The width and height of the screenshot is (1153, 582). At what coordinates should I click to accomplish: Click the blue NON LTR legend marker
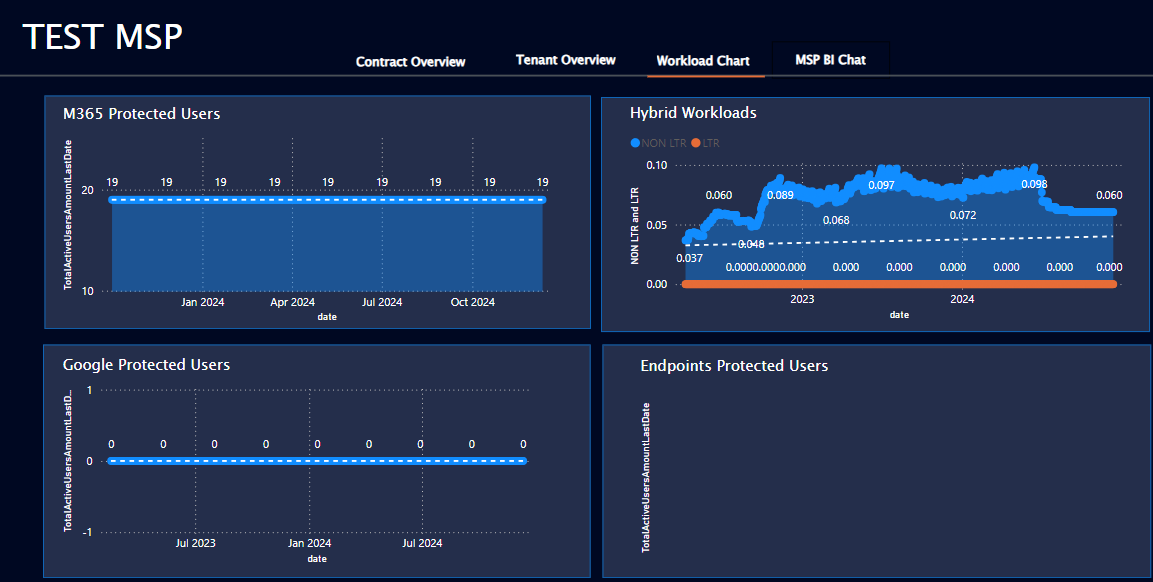tap(636, 143)
